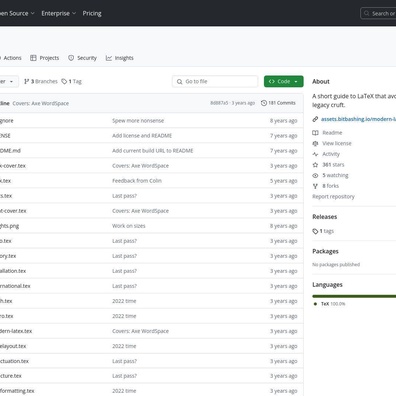This screenshot has height=396, width=396.
Task: Click the link chain icon in About
Action: tap(315, 119)
